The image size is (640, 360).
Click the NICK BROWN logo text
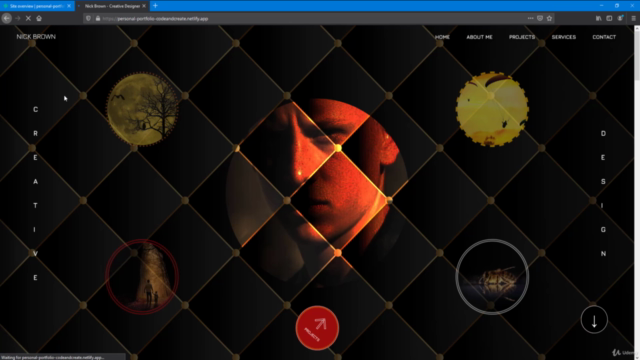pos(36,37)
